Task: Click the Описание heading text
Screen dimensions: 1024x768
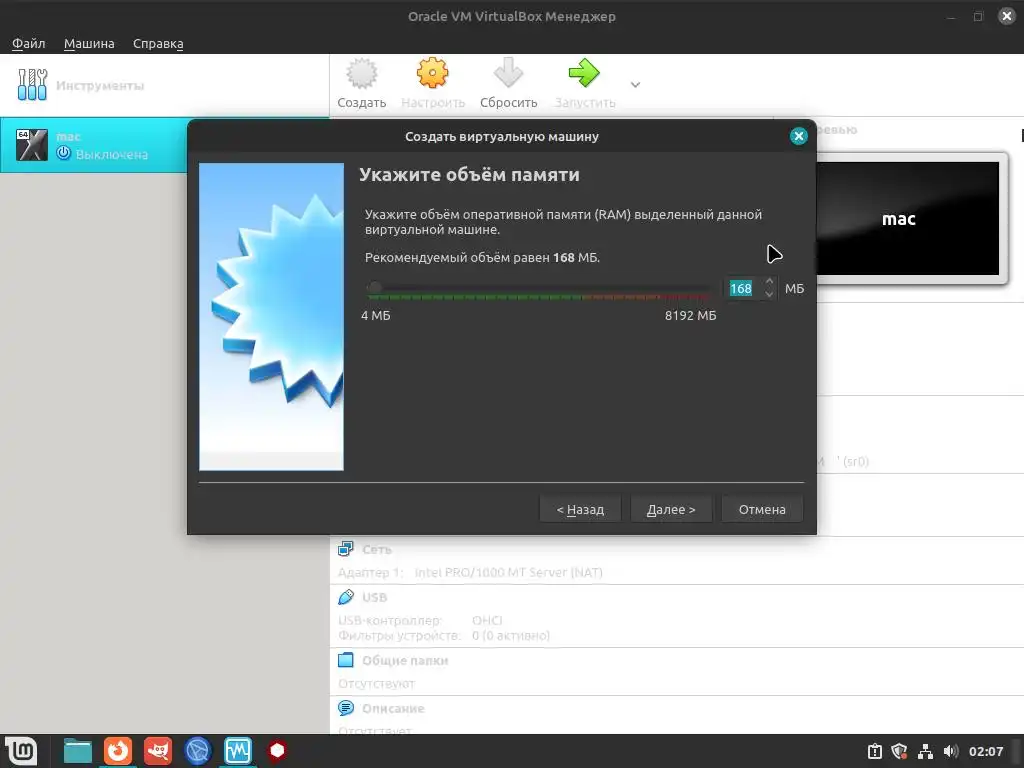Action: tap(393, 709)
